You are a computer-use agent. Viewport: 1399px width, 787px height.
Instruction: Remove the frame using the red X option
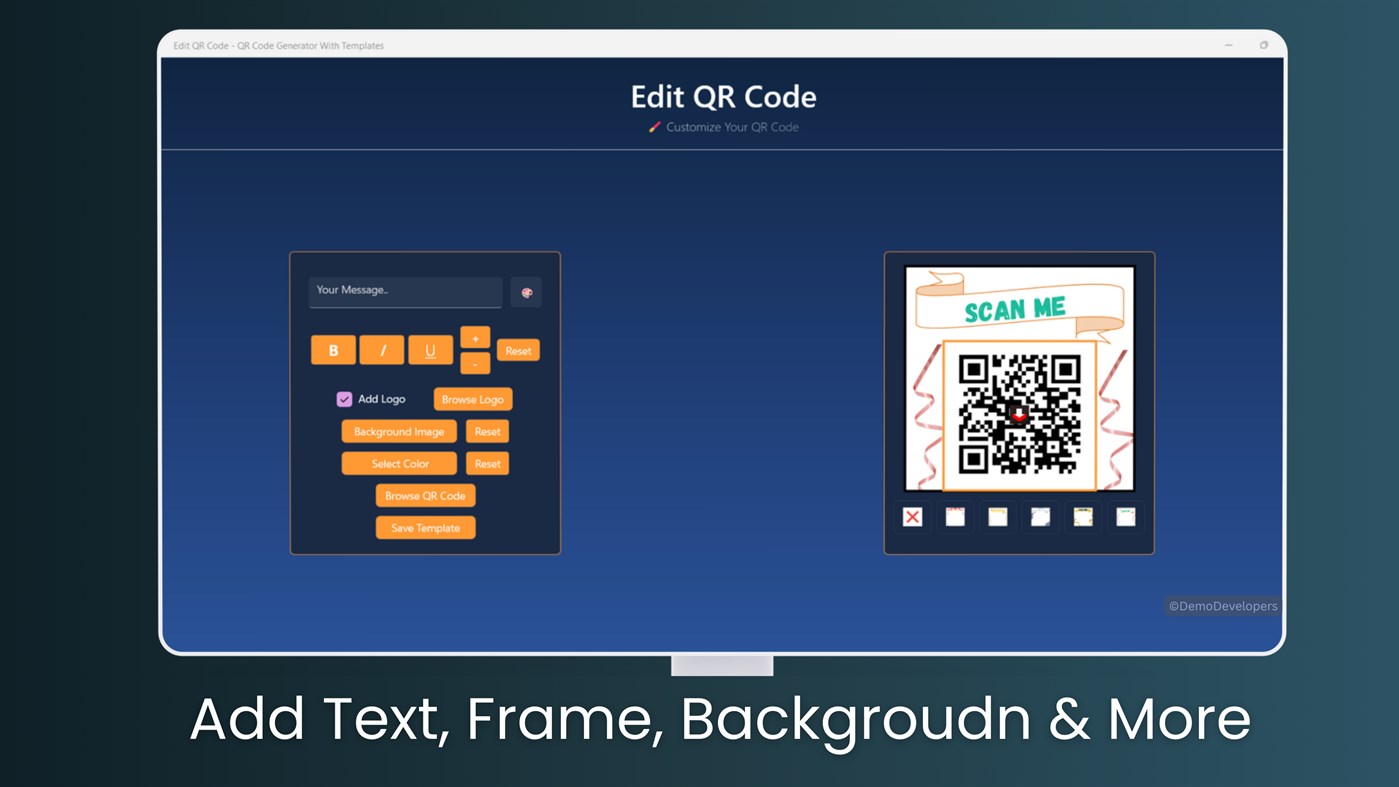(911, 517)
